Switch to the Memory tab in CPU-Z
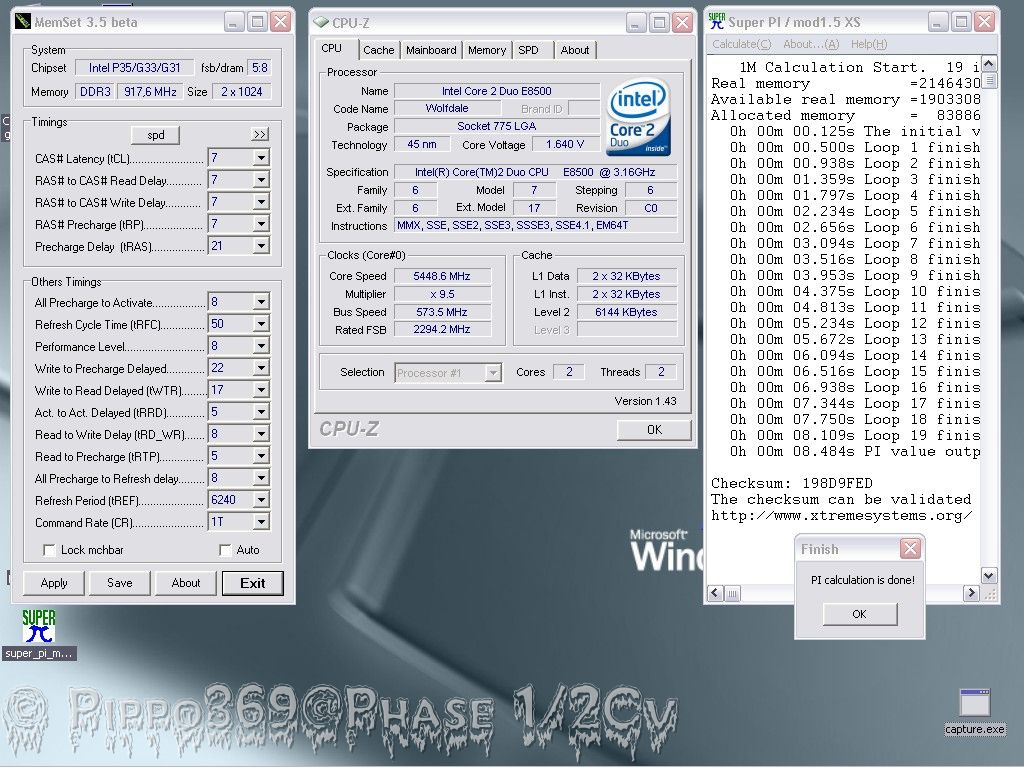Screen dimensions: 1024x768 [487, 50]
